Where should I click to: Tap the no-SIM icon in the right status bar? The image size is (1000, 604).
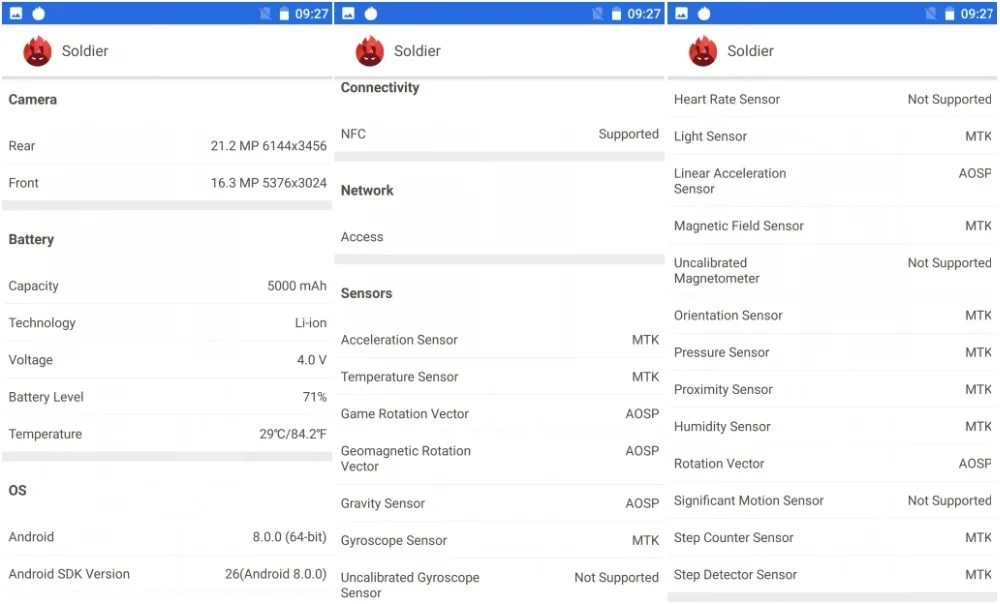pyautogui.click(x=931, y=14)
